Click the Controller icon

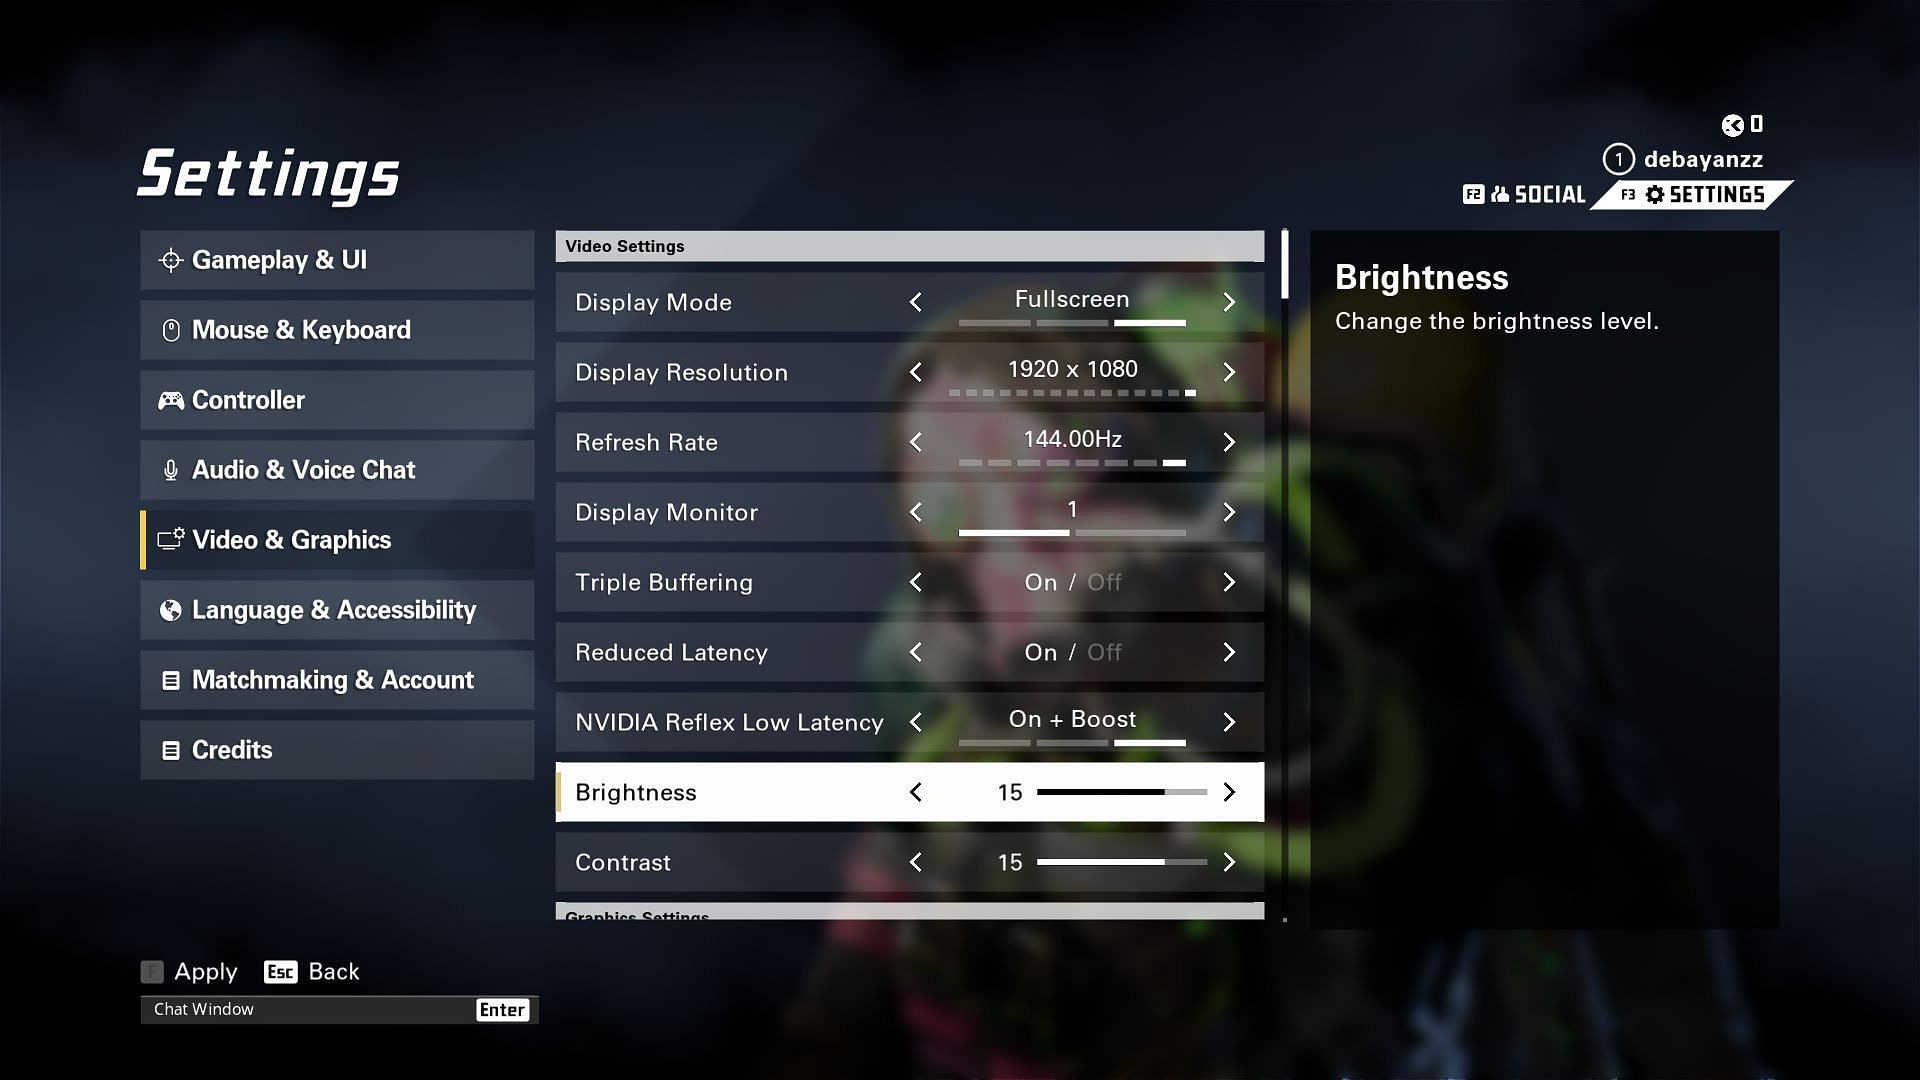(169, 400)
